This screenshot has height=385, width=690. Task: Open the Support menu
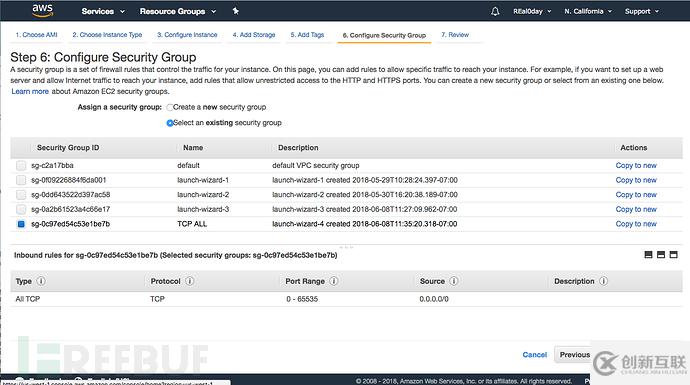(642, 11)
